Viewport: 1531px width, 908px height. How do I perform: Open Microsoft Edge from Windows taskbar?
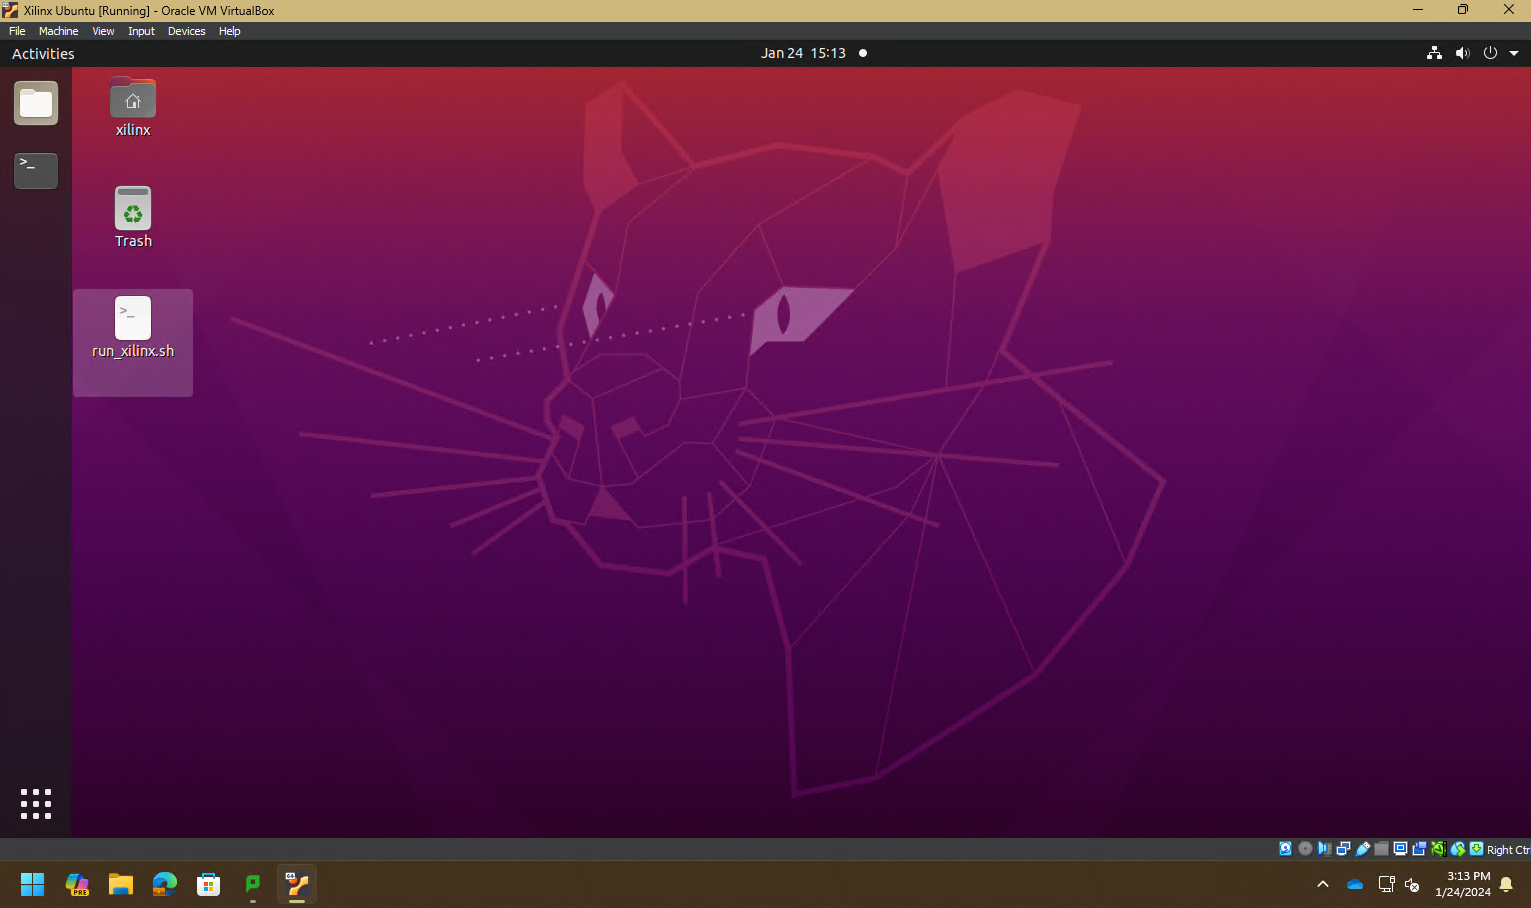165,884
